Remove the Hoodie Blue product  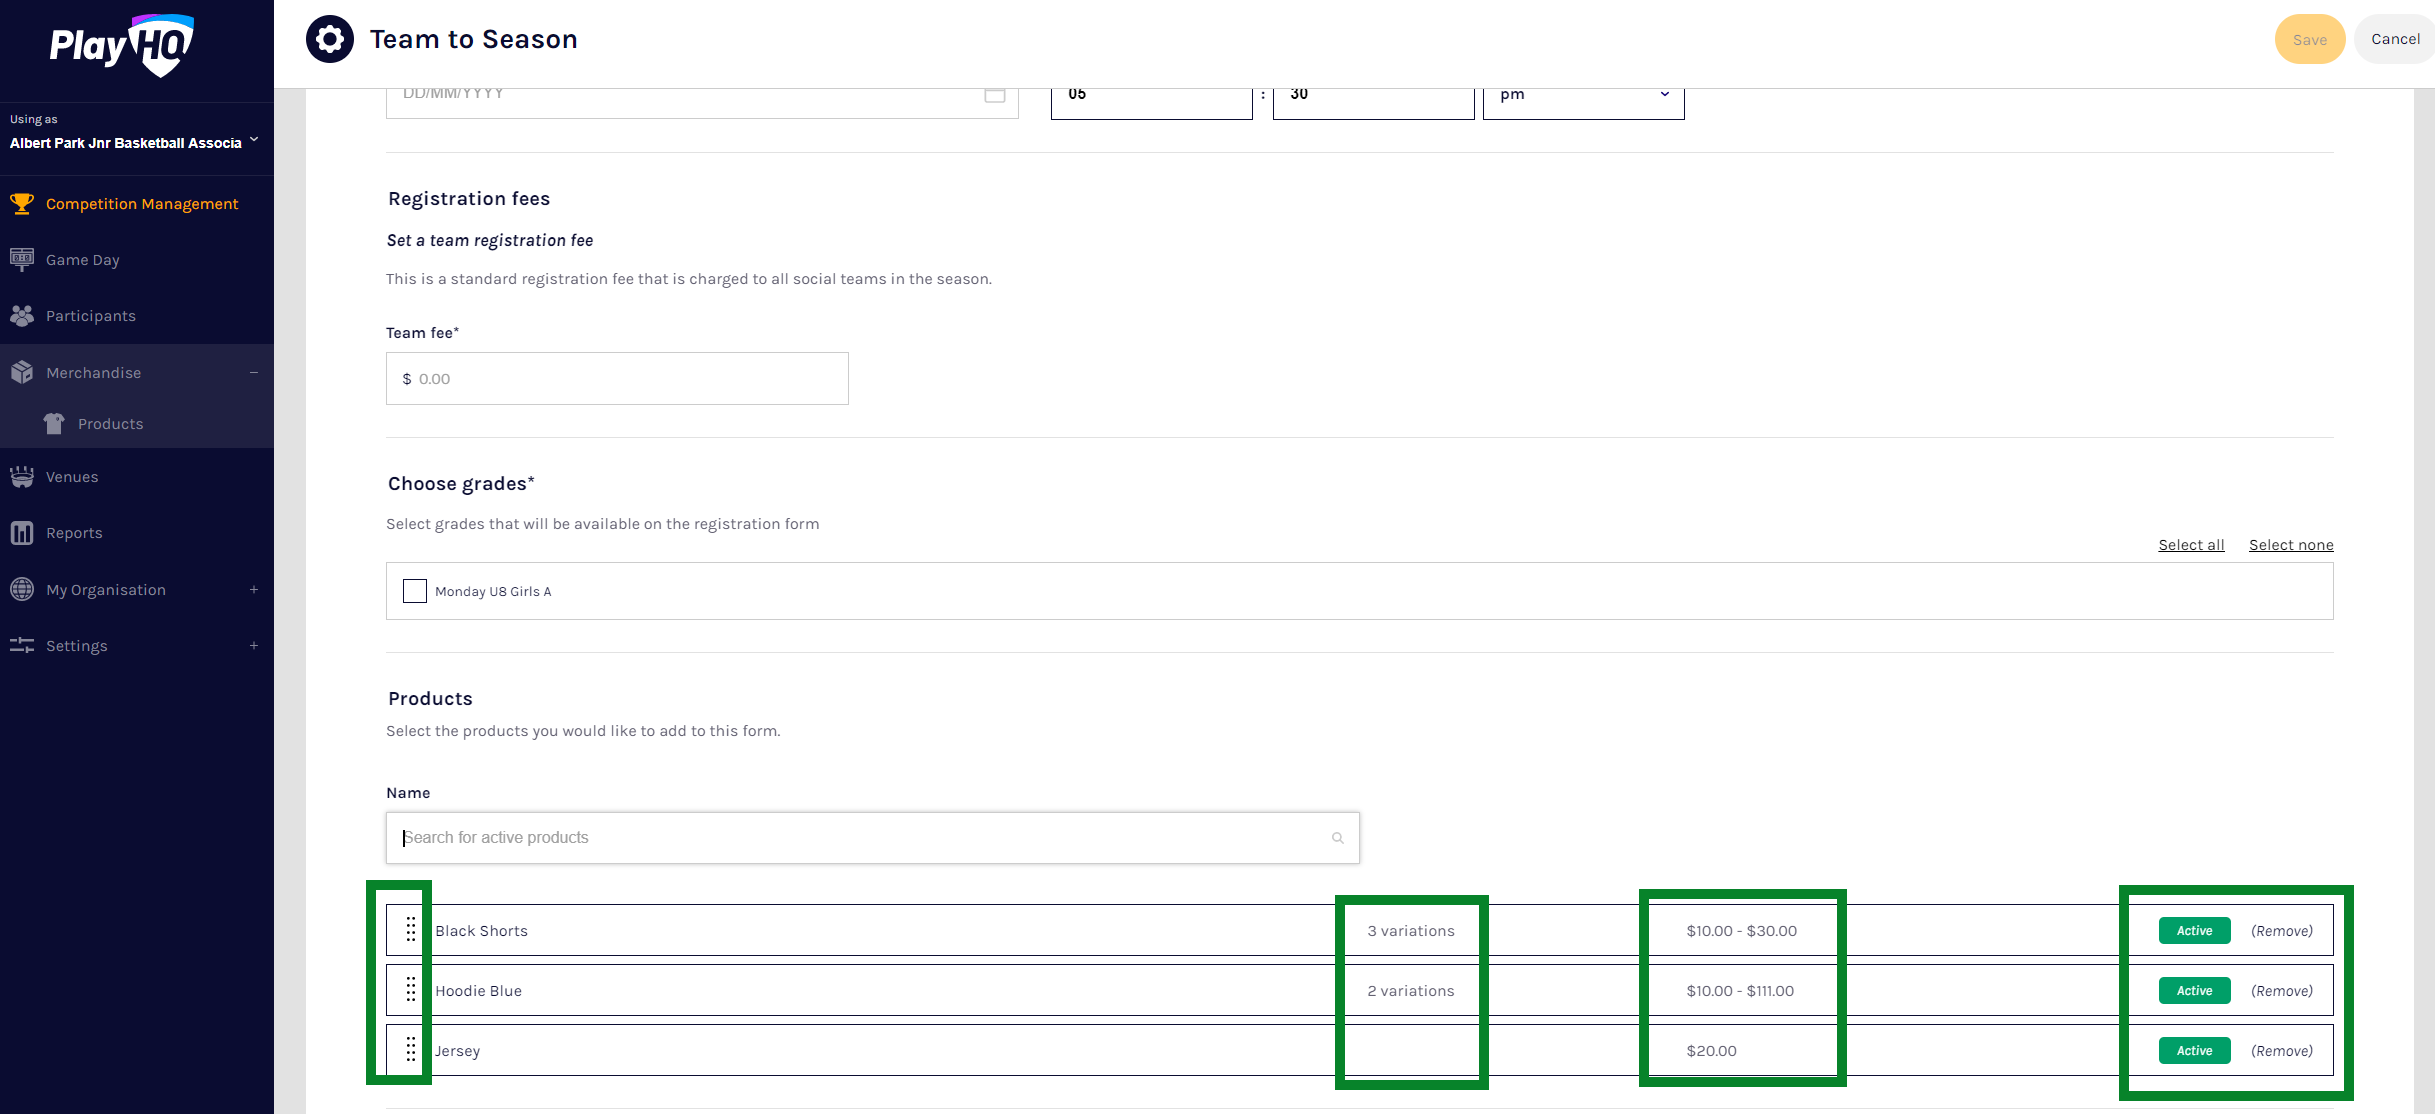click(2282, 990)
